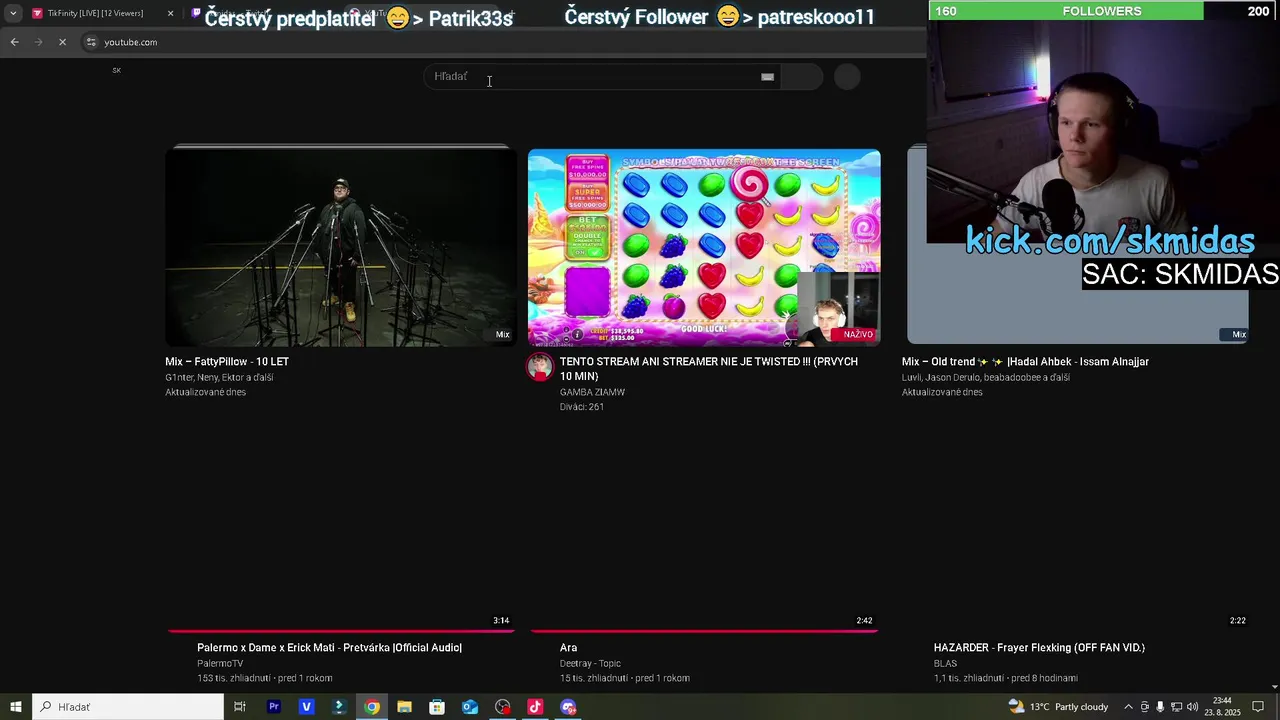The width and height of the screenshot is (1280, 720).
Task: Stop page loading with the X button
Action: coord(62,42)
